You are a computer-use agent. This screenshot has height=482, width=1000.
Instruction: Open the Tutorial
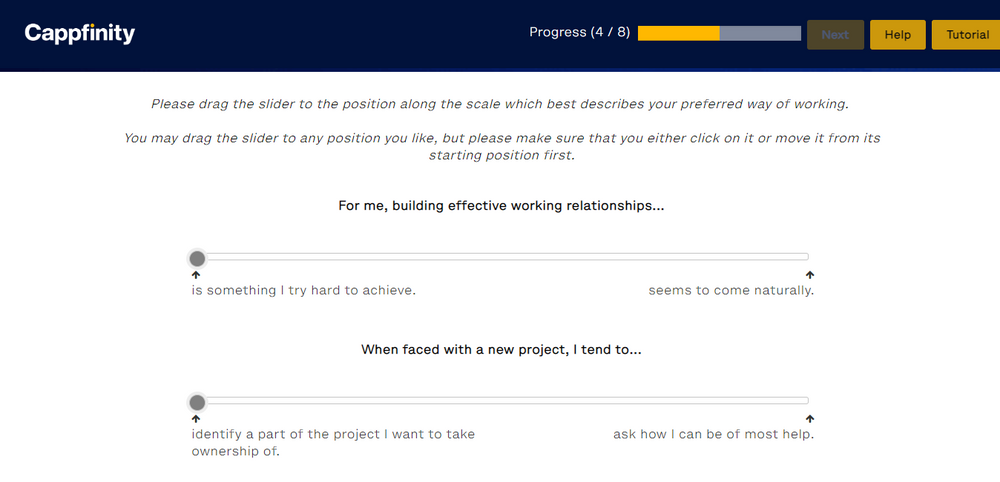pyautogui.click(x=966, y=34)
